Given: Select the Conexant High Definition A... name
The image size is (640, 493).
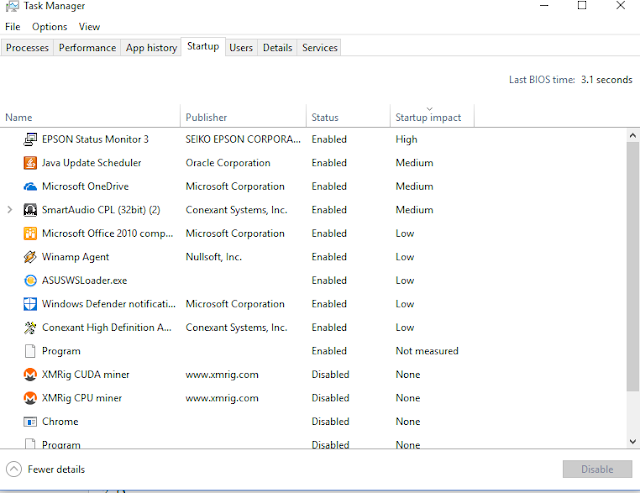Looking at the screenshot, I should coord(107,328).
